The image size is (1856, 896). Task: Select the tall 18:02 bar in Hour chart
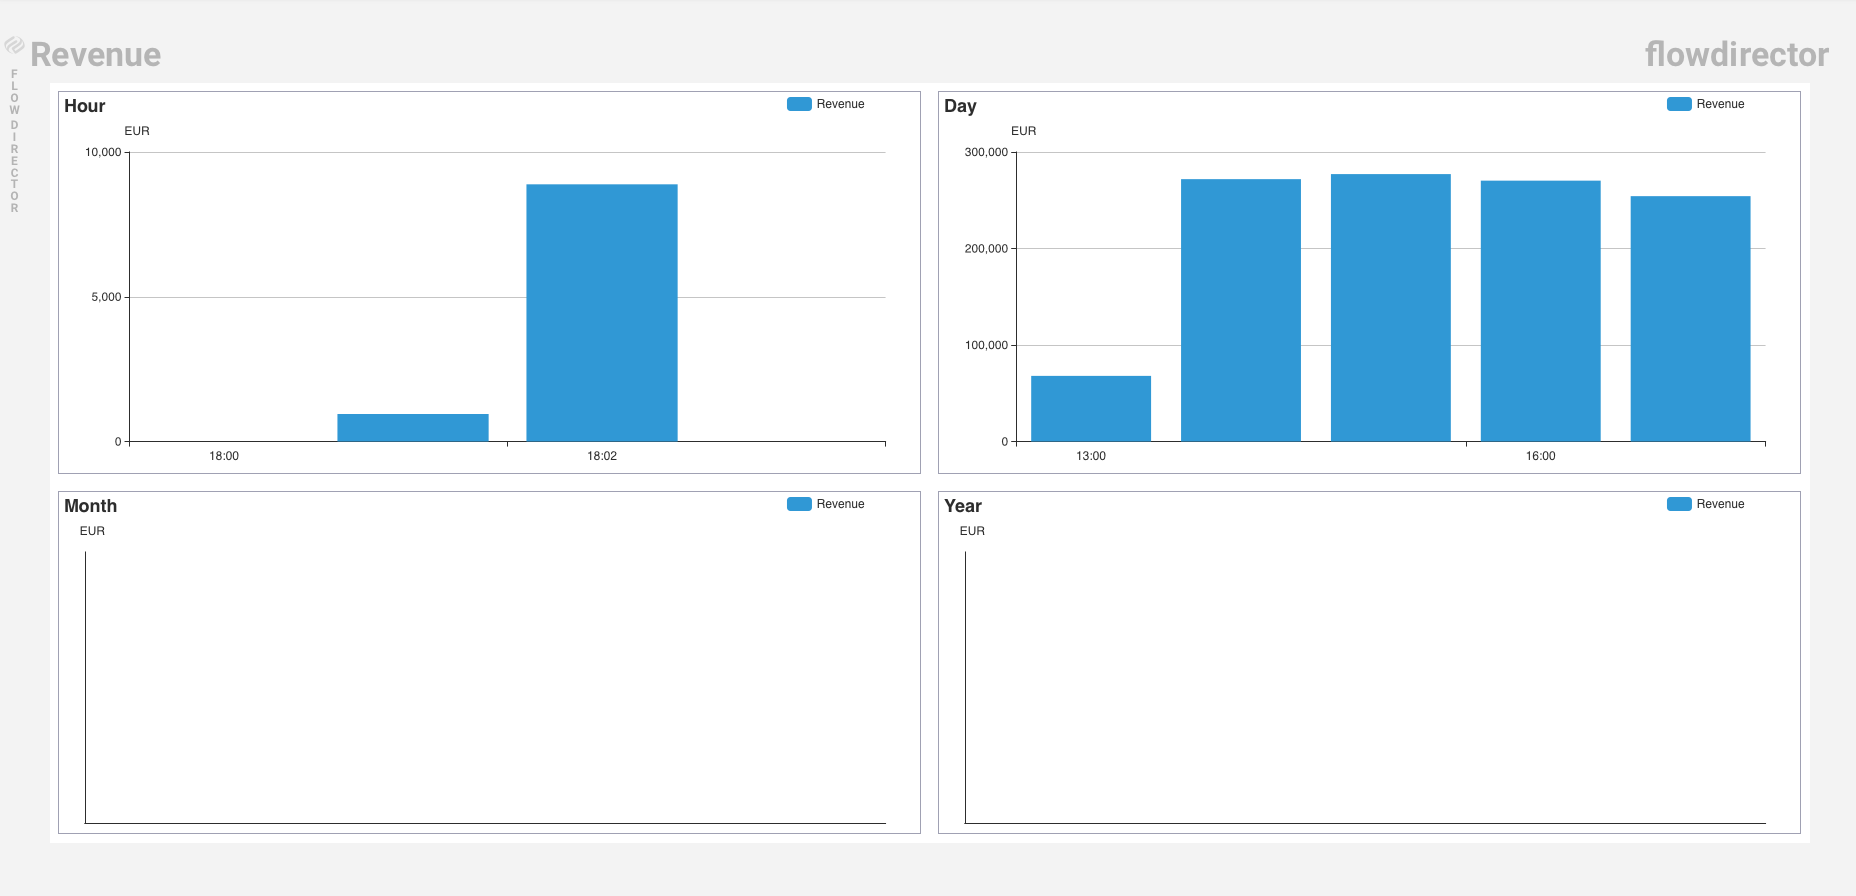tap(602, 312)
